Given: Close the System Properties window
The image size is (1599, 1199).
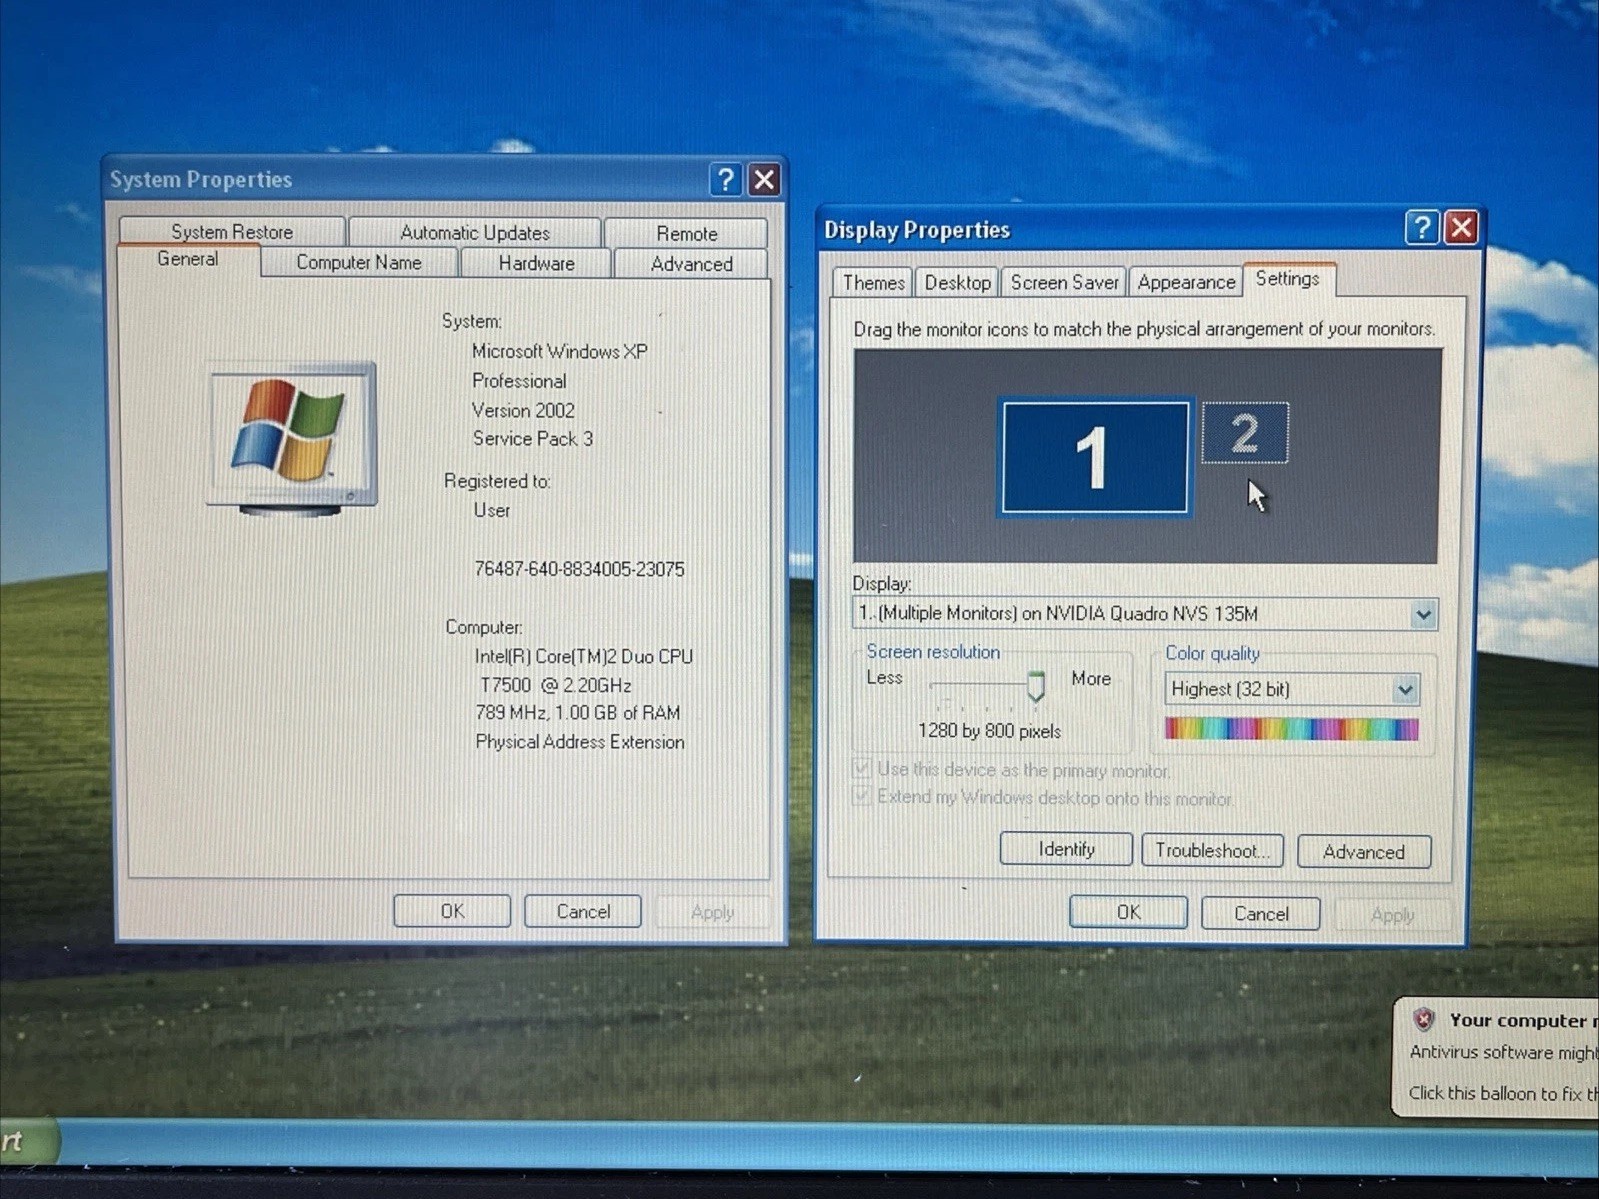Looking at the screenshot, I should pos(764,180).
